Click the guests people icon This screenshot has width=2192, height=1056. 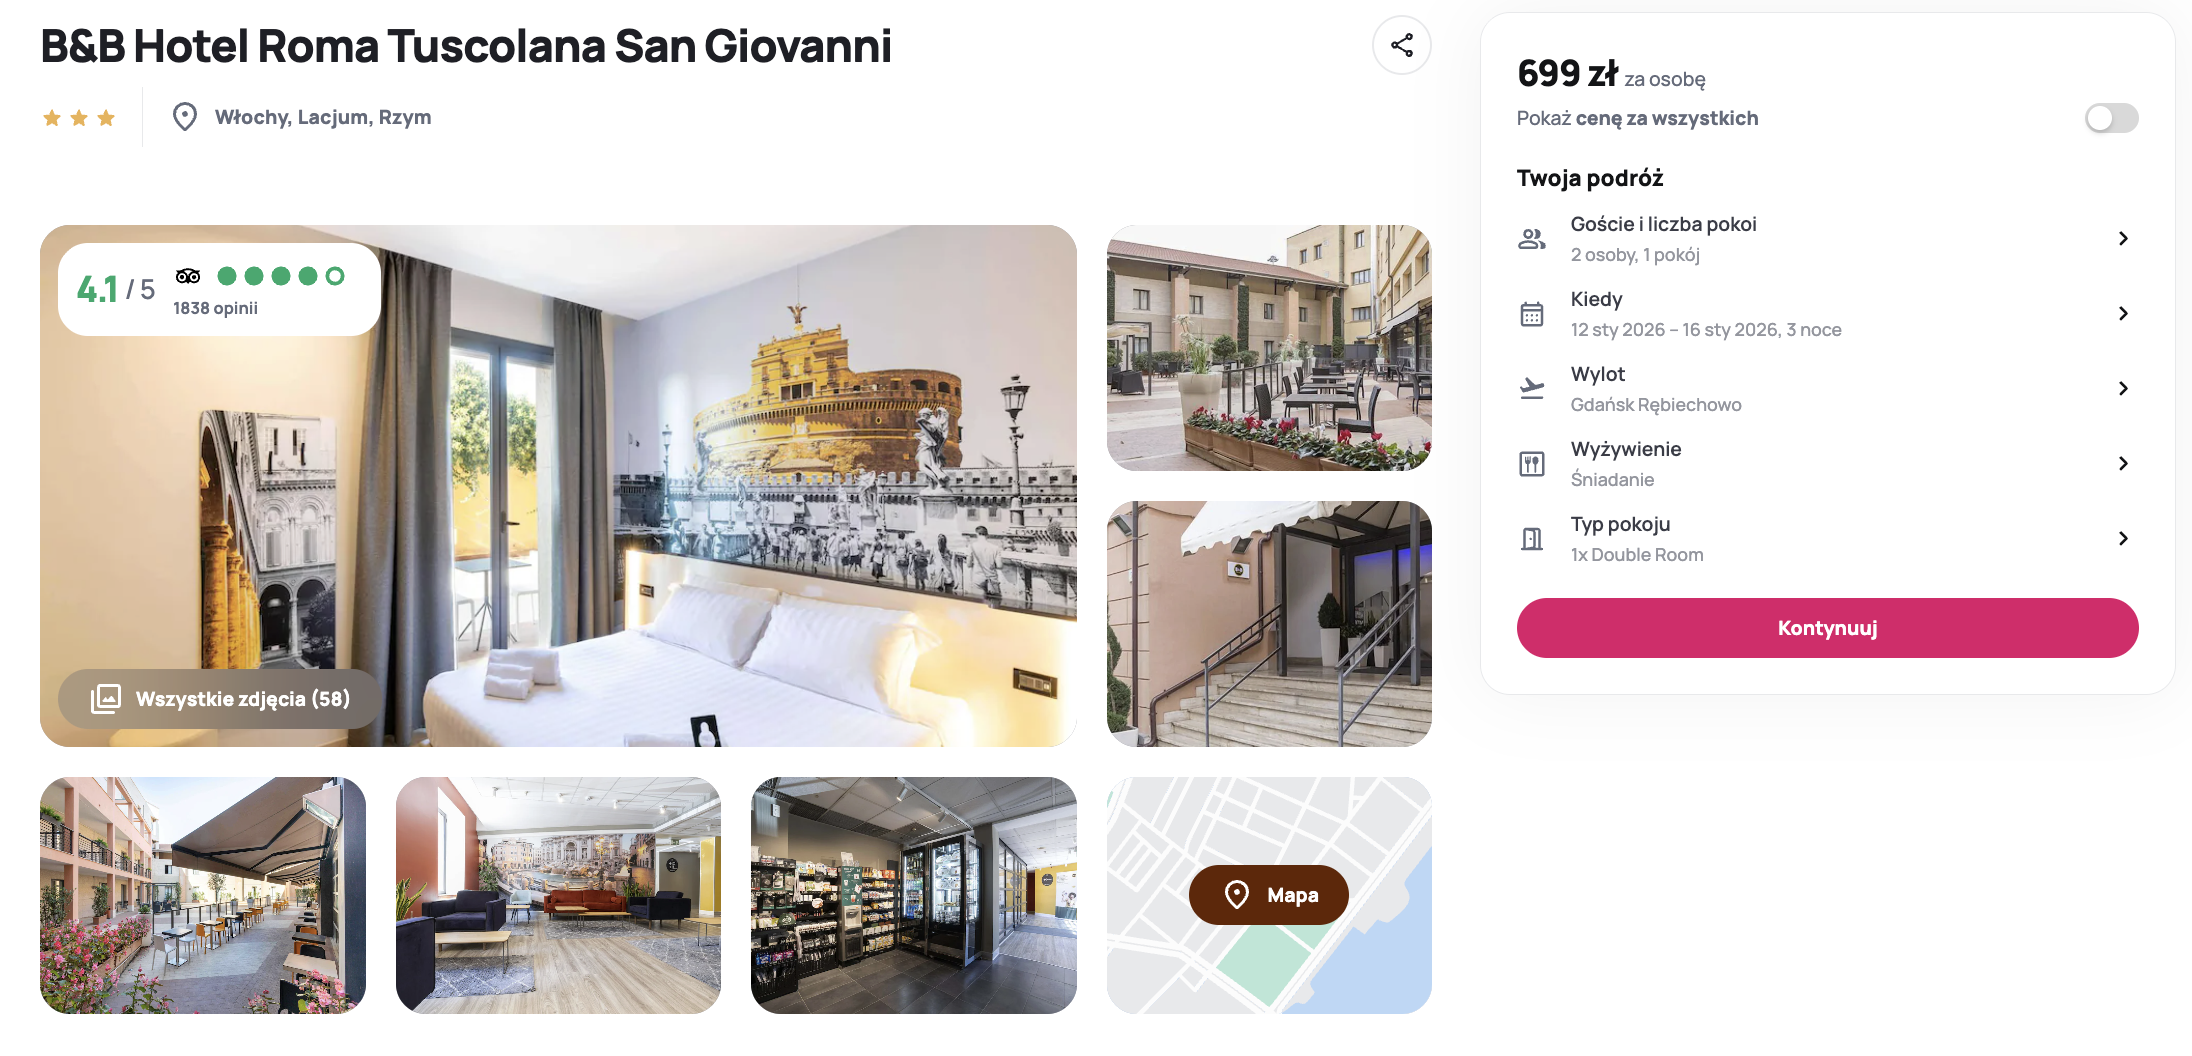(1532, 239)
